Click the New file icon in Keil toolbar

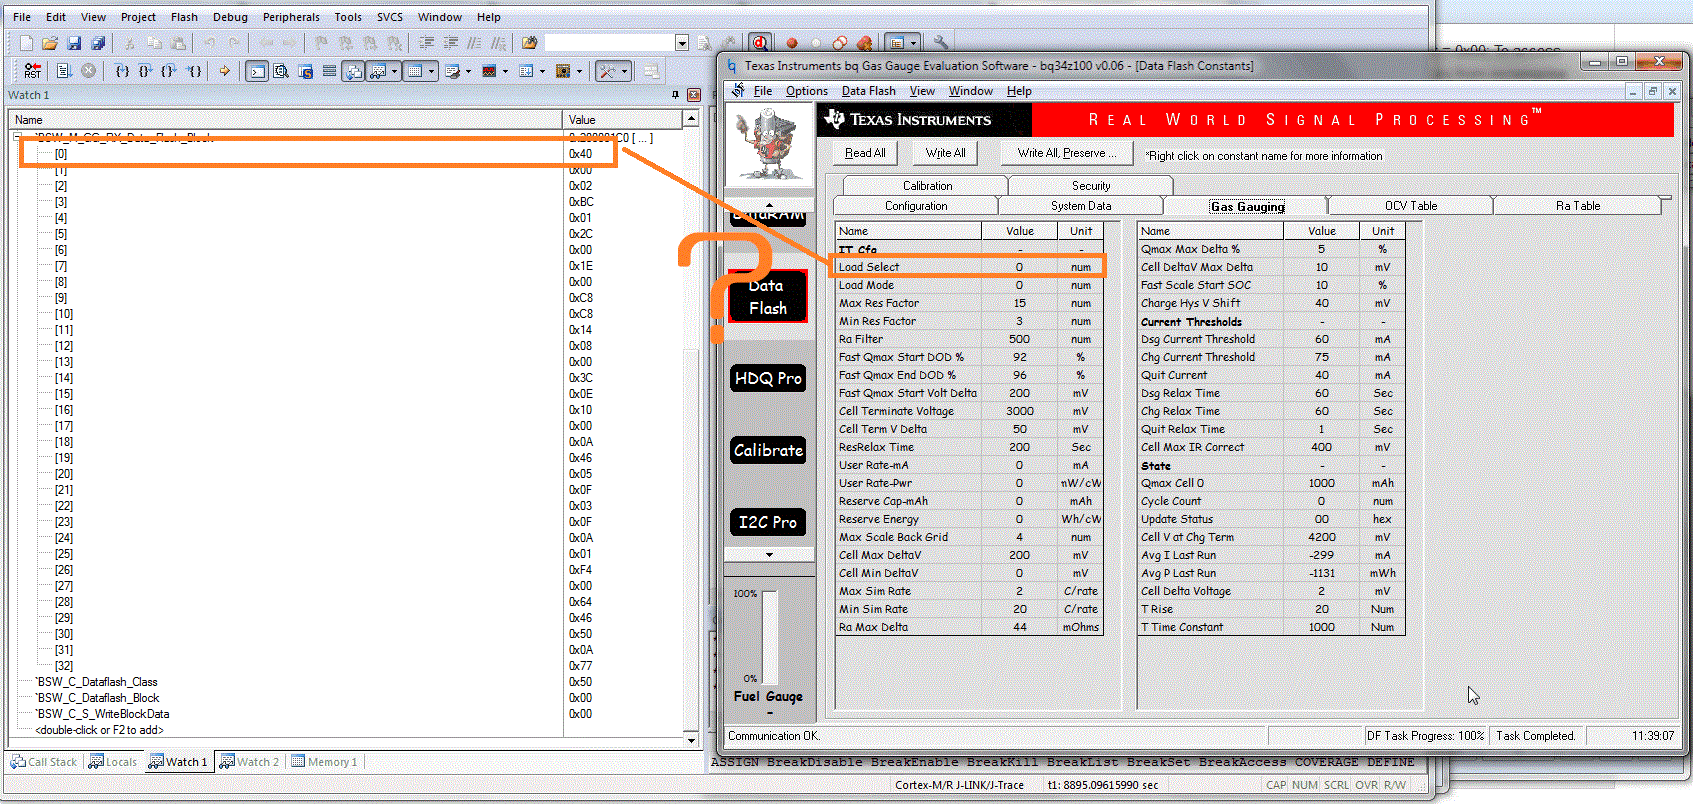(26, 43)
